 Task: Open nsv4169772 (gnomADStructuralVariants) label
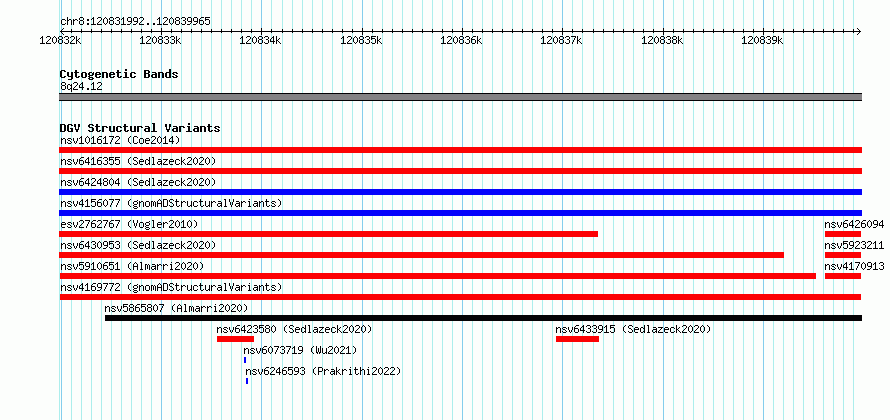tap(171, 287)
